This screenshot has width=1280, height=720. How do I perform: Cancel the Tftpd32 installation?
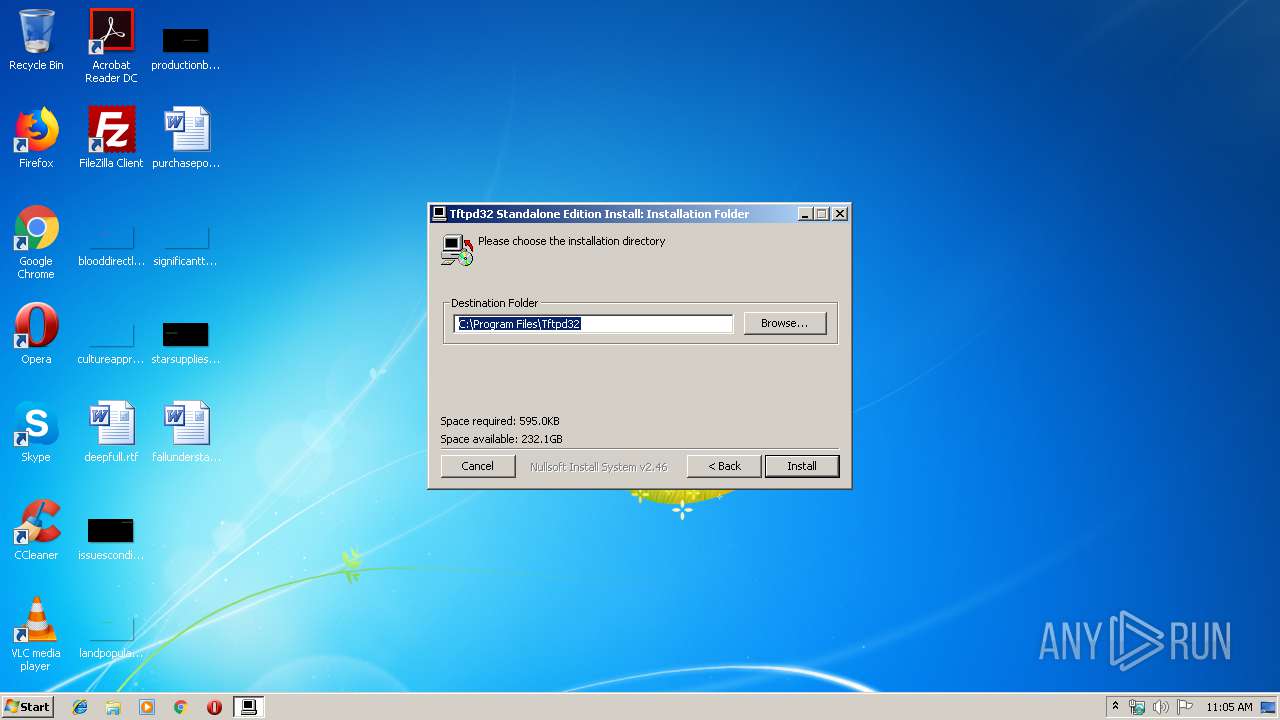[477, 466]
